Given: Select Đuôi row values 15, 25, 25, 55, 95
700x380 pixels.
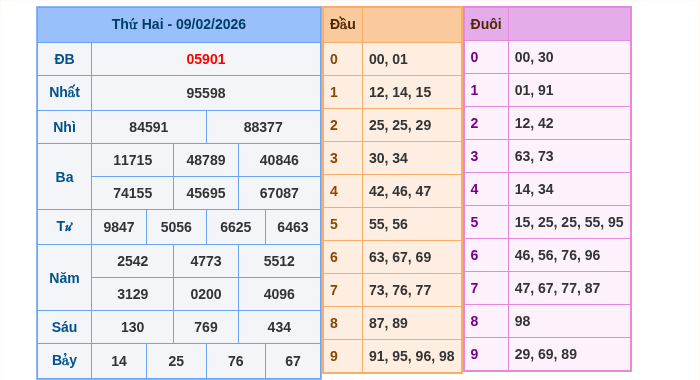Looking at the screenshot, I should tap(569, 222).
